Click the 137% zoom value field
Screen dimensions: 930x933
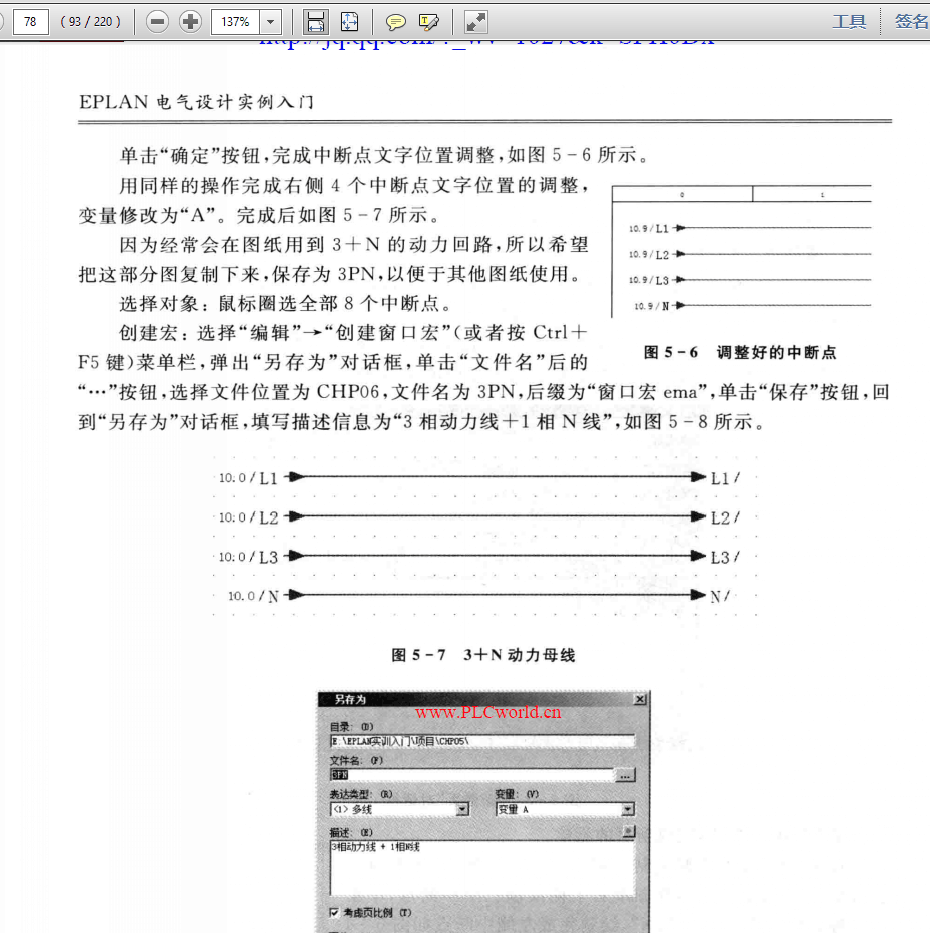(x=236, y=22)
